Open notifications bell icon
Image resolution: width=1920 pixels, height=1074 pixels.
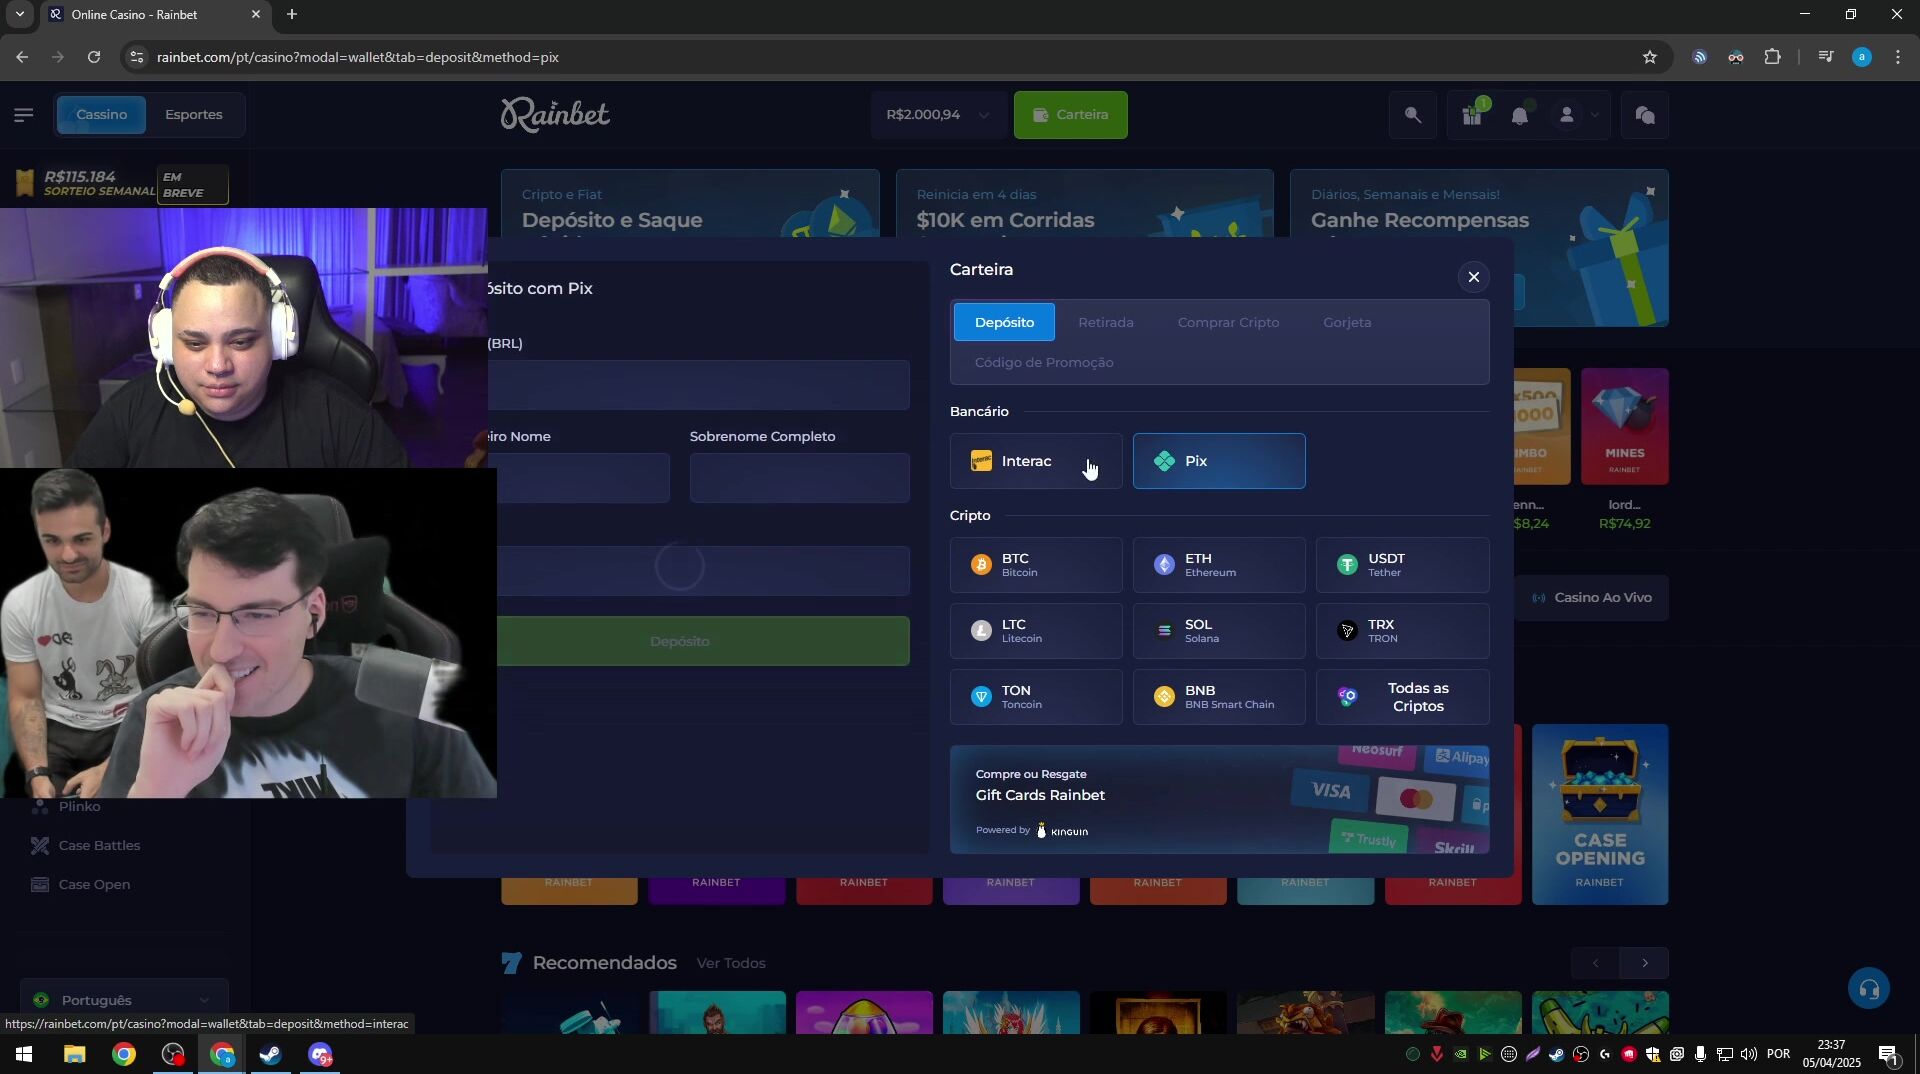click(x=1520, y=115)
